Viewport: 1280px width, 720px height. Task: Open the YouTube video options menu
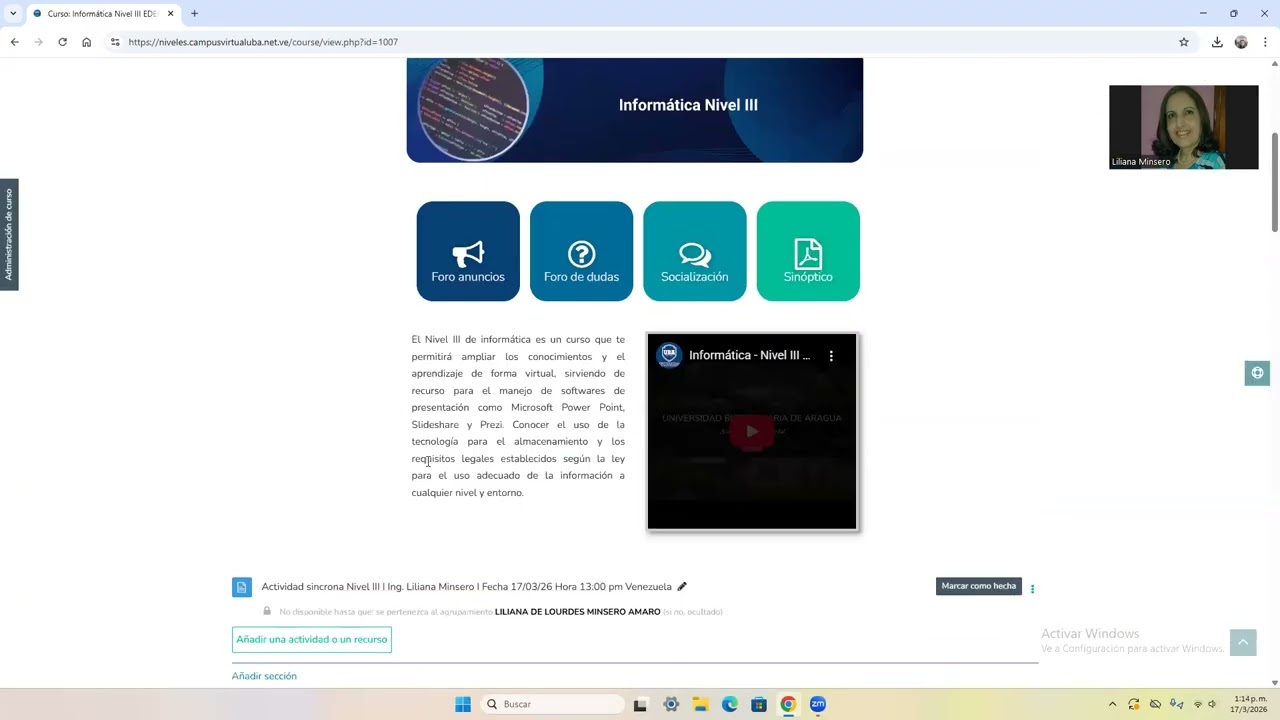coord(830,355)
